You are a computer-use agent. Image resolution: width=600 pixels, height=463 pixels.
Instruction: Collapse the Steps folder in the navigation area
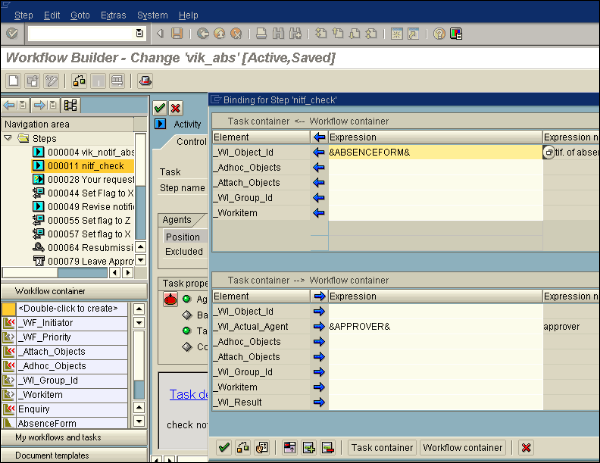(x=10, y=137)
